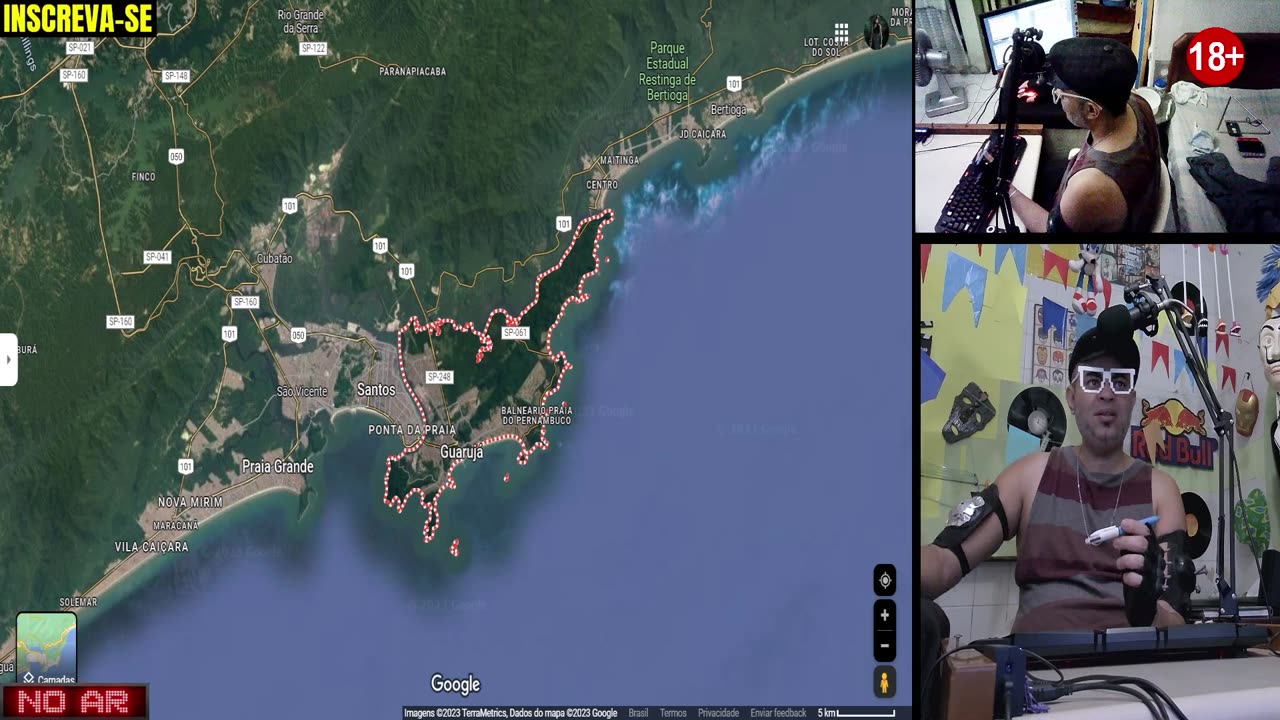This screenshot has height=720, width=1280.
Task: Click the 050 shield near Finco
Action: (x=176, y=156)
